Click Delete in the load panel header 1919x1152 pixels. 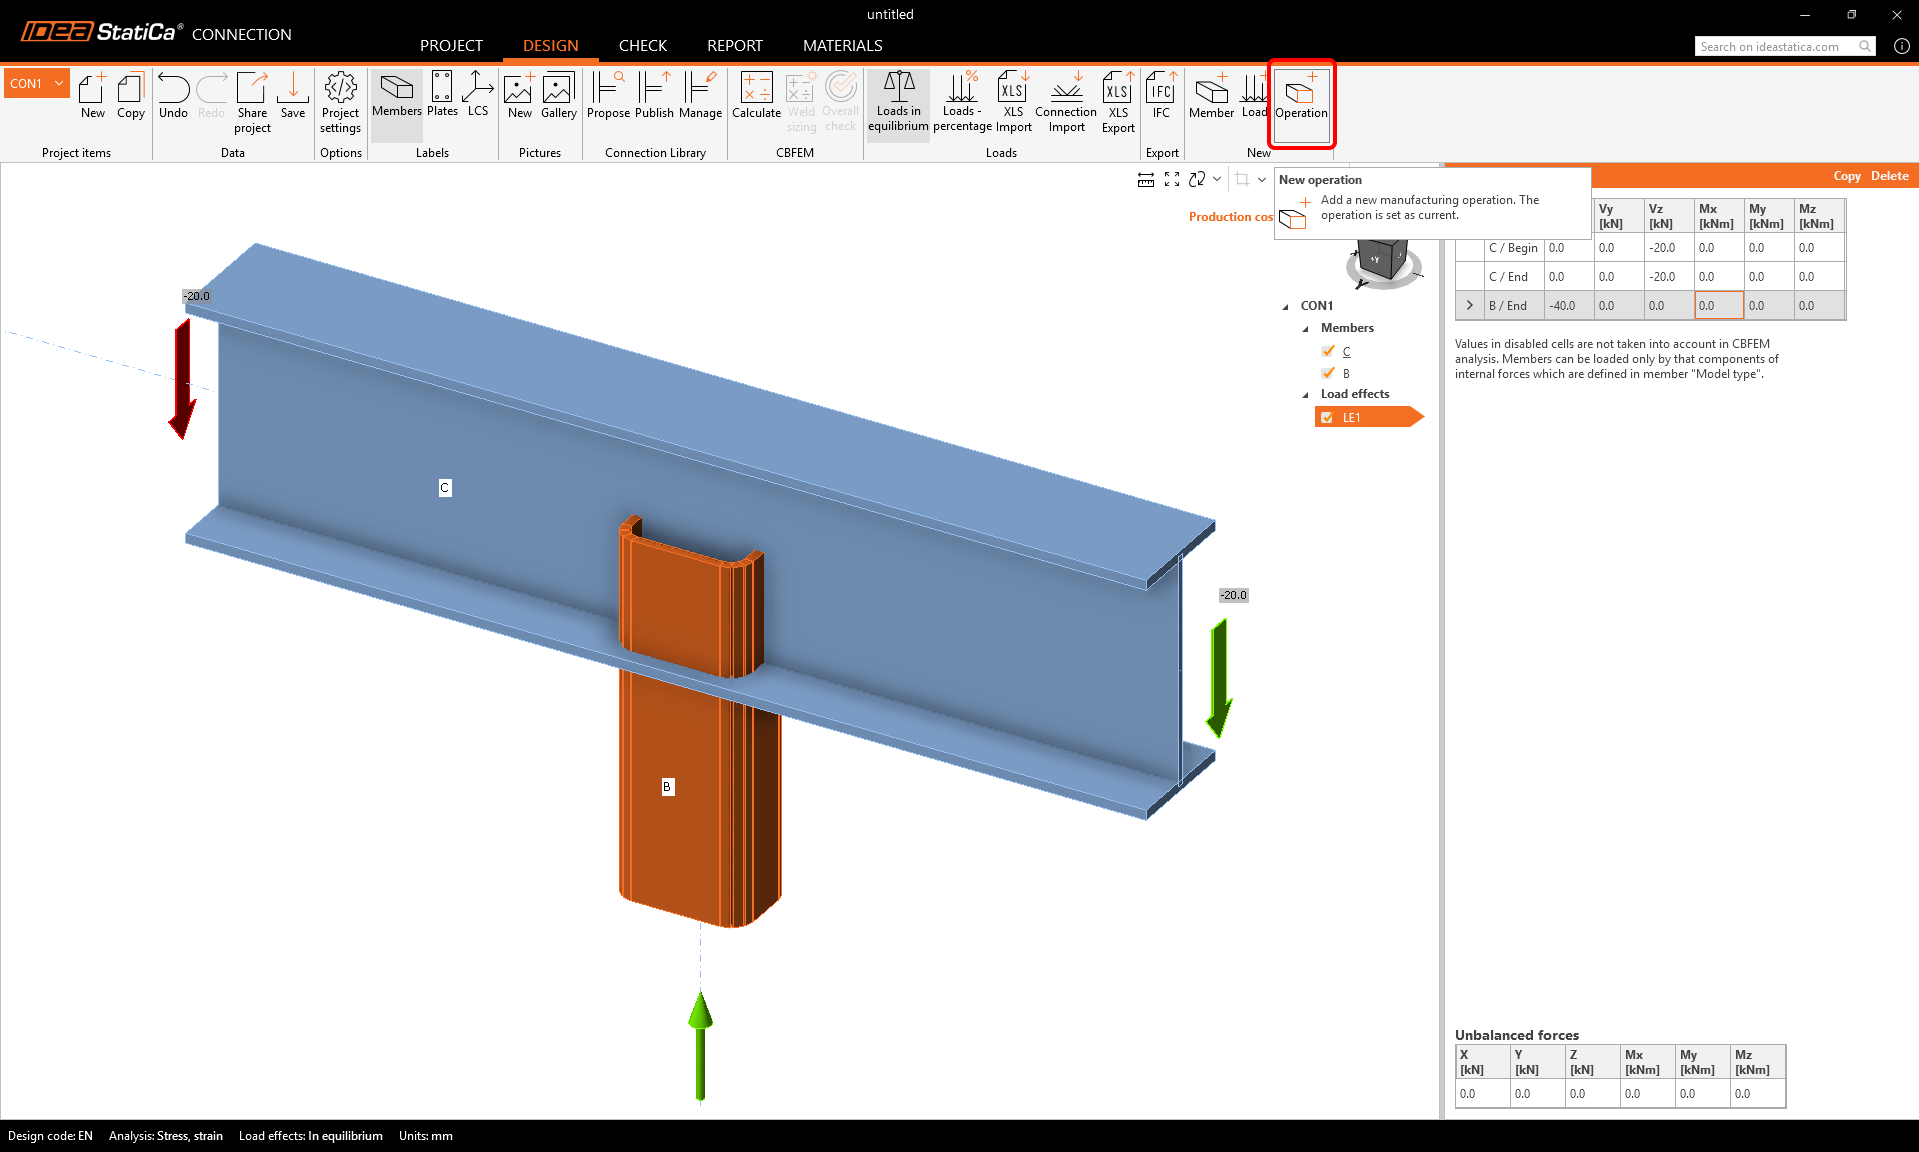(1889, 176)
